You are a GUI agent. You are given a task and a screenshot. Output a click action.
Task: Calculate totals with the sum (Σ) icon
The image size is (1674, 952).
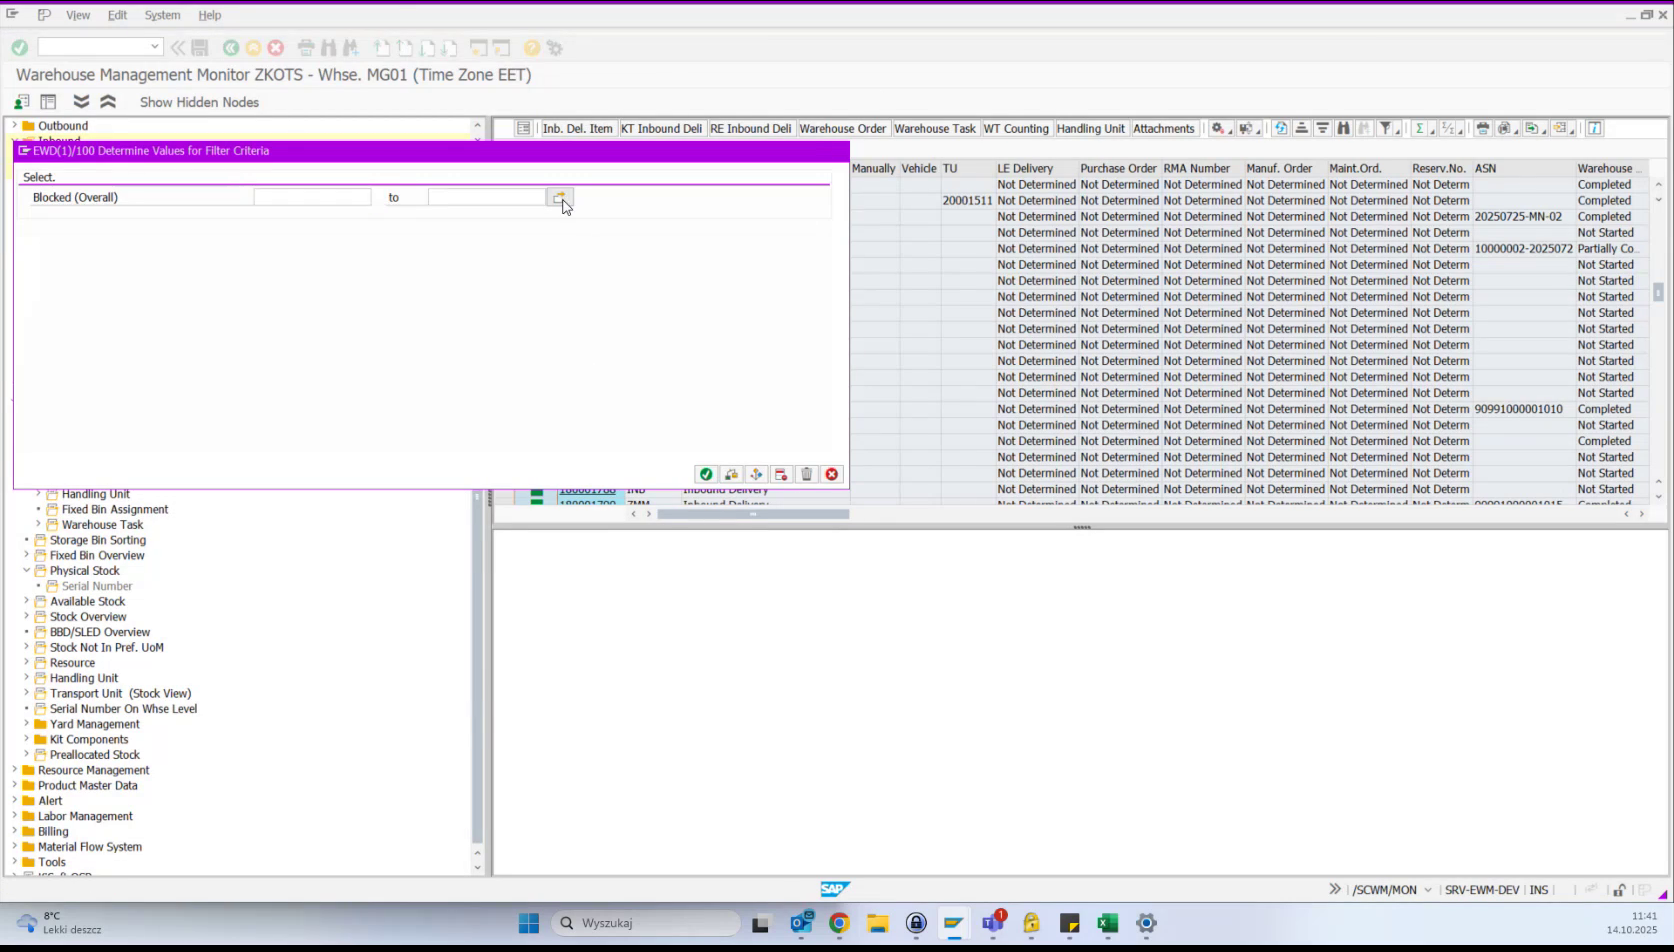pyautogui.click(x=1420, y=128)
